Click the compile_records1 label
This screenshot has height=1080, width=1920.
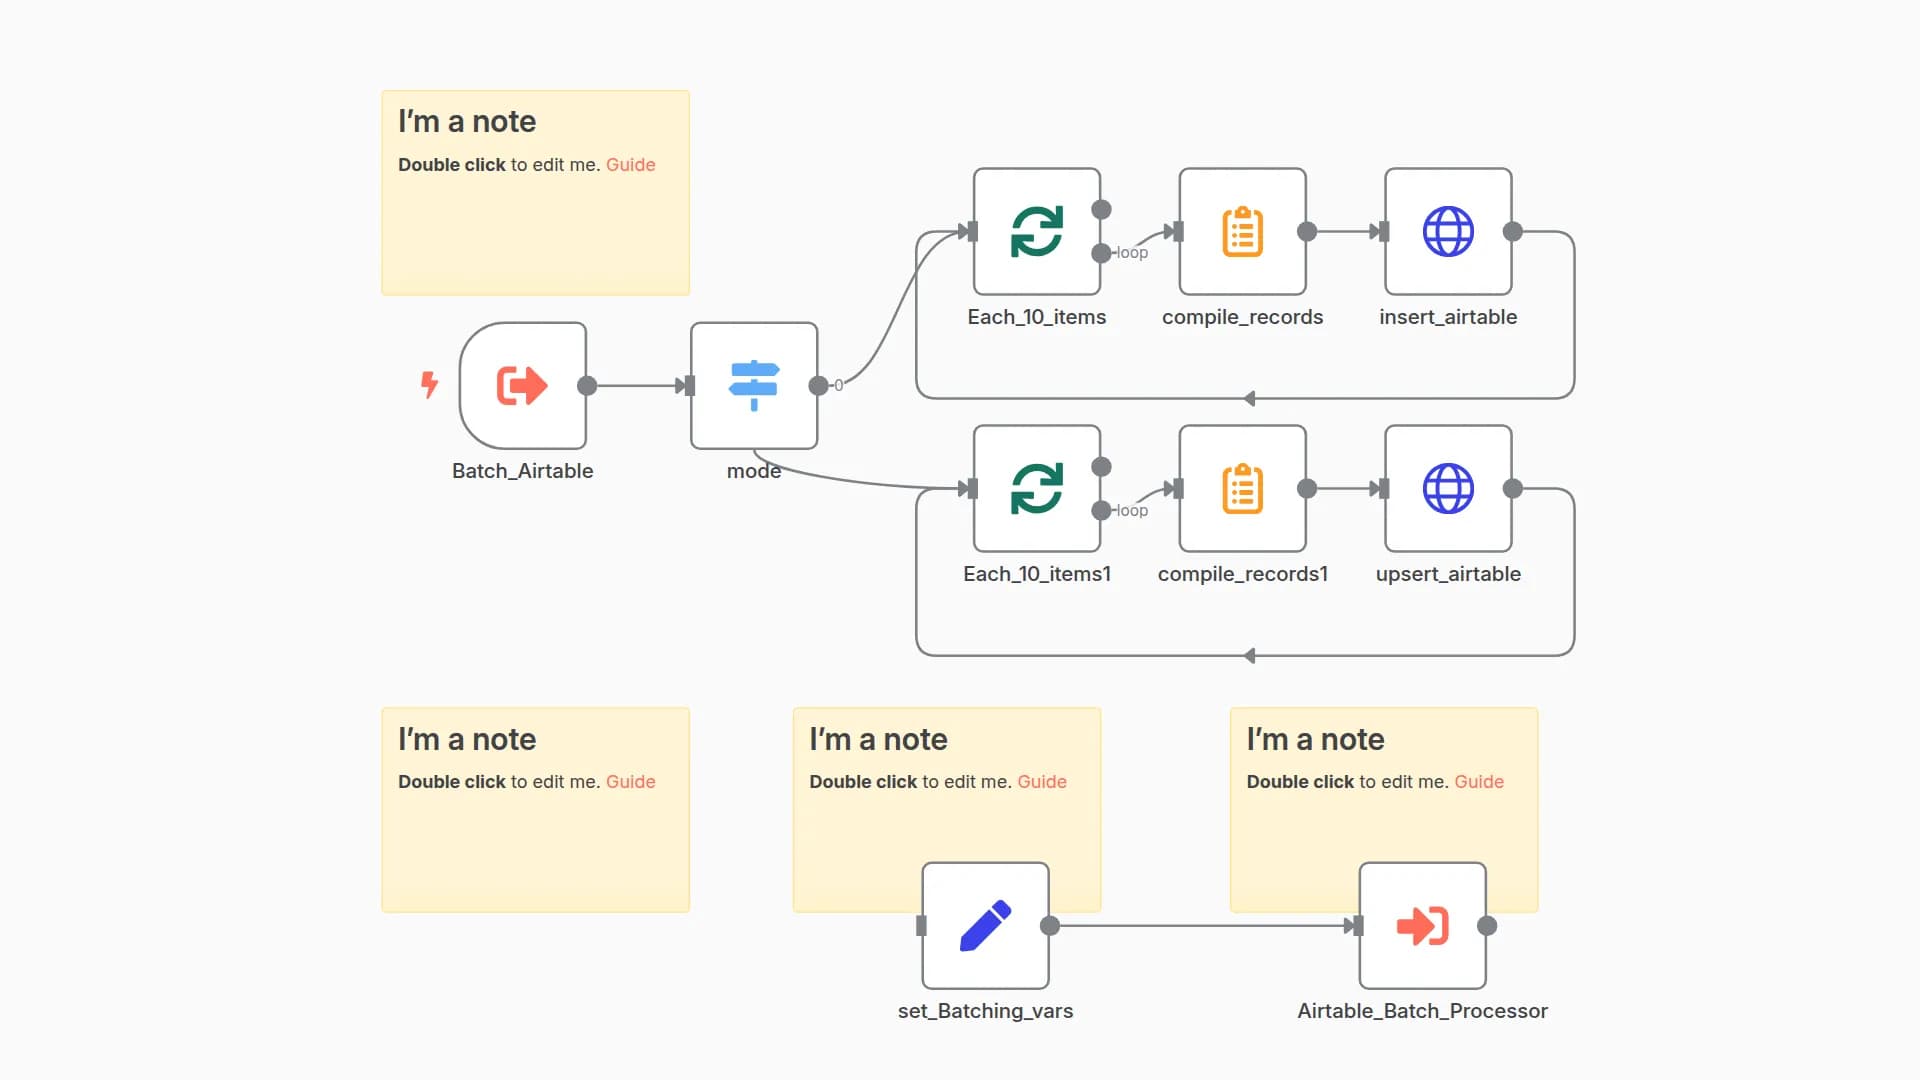pos(1243,574)
